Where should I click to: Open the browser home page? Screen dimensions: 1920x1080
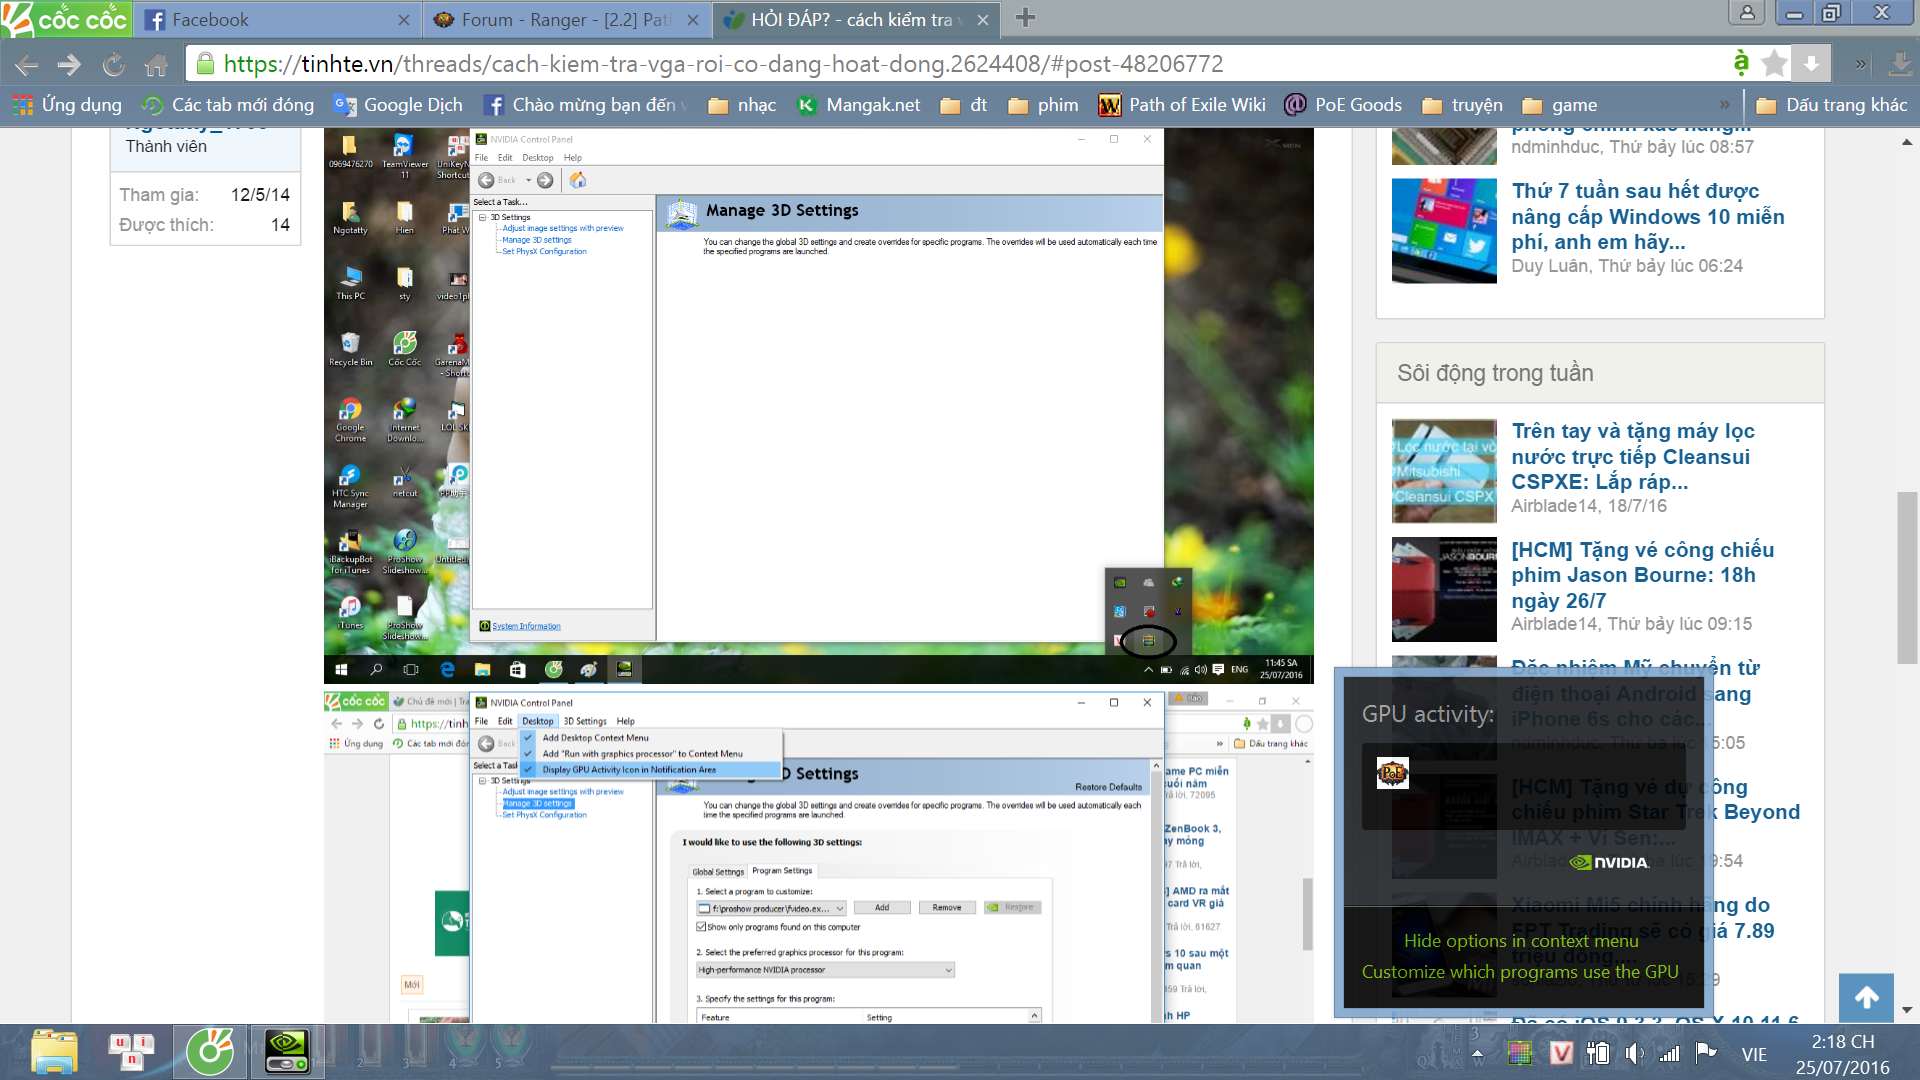point(156,65)
